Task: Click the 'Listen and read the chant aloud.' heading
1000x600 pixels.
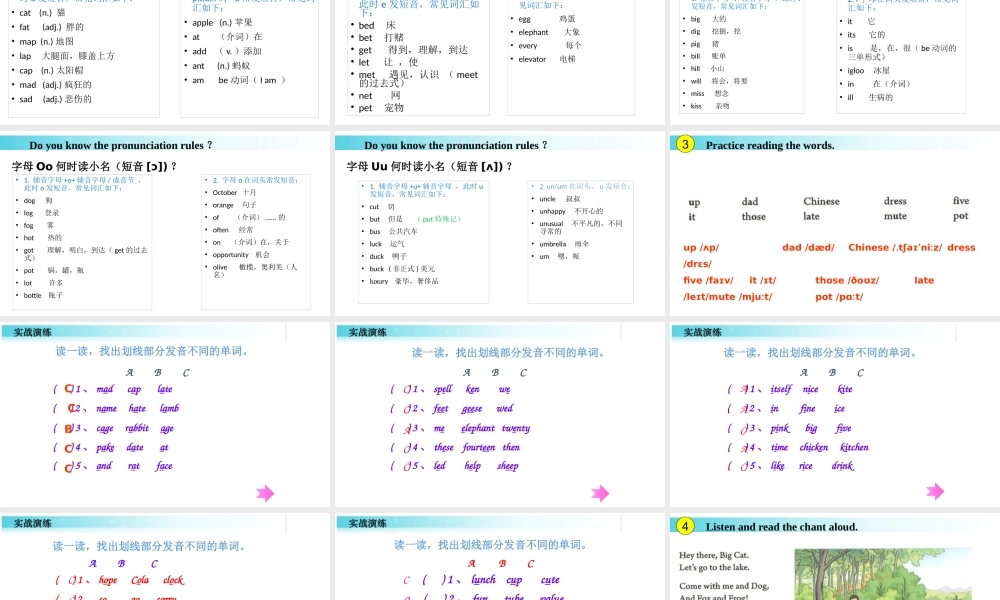Action: [781, 527]
